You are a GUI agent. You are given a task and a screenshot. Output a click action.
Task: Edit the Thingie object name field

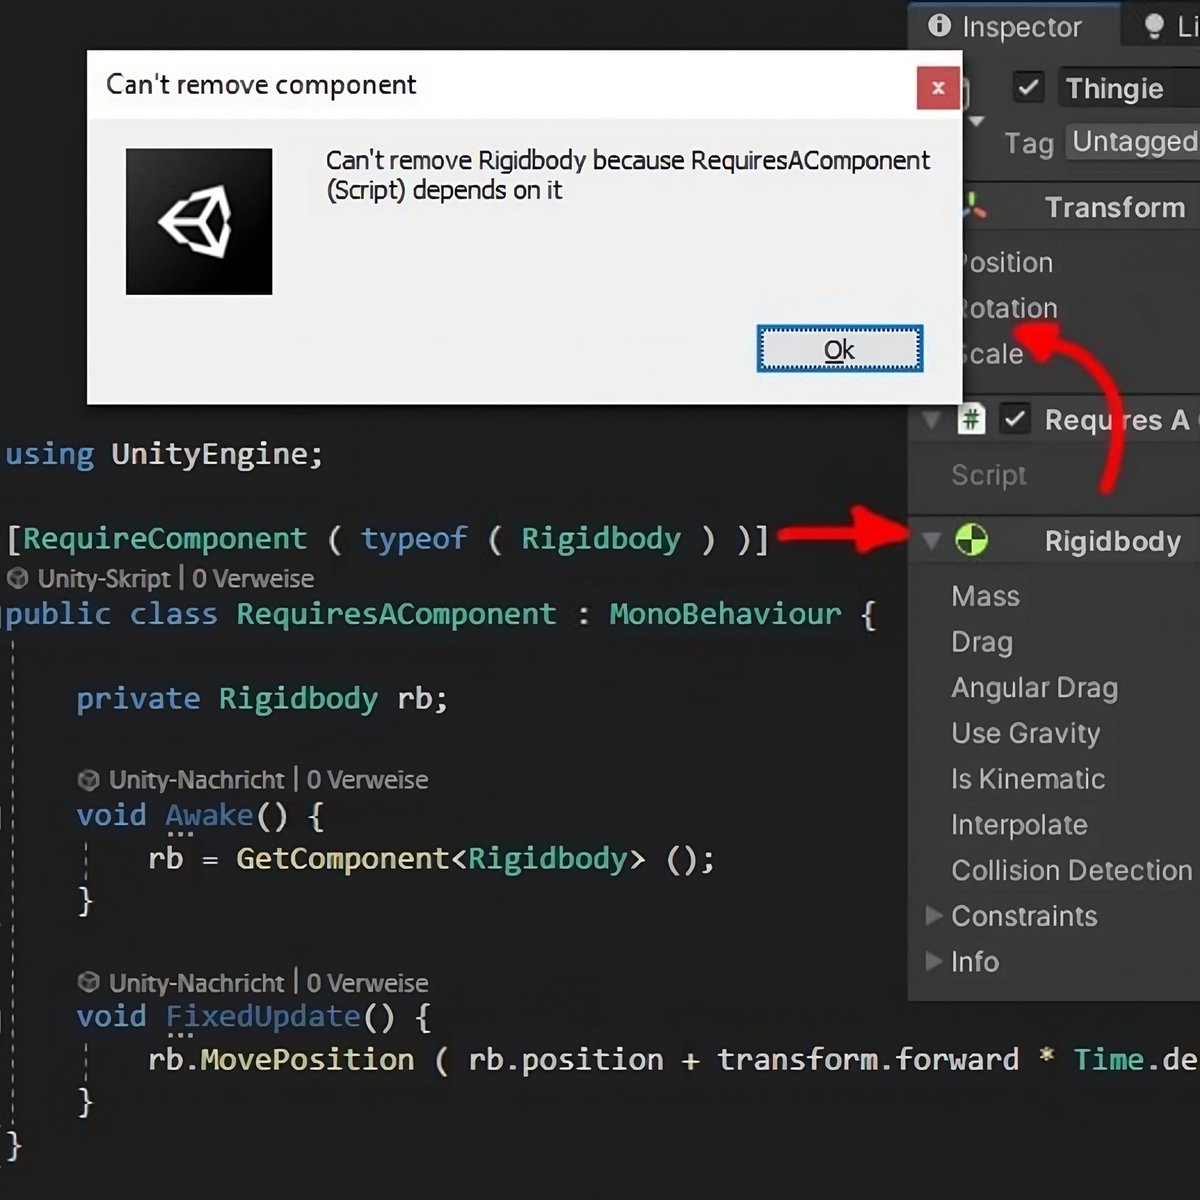coord(1130,89)
